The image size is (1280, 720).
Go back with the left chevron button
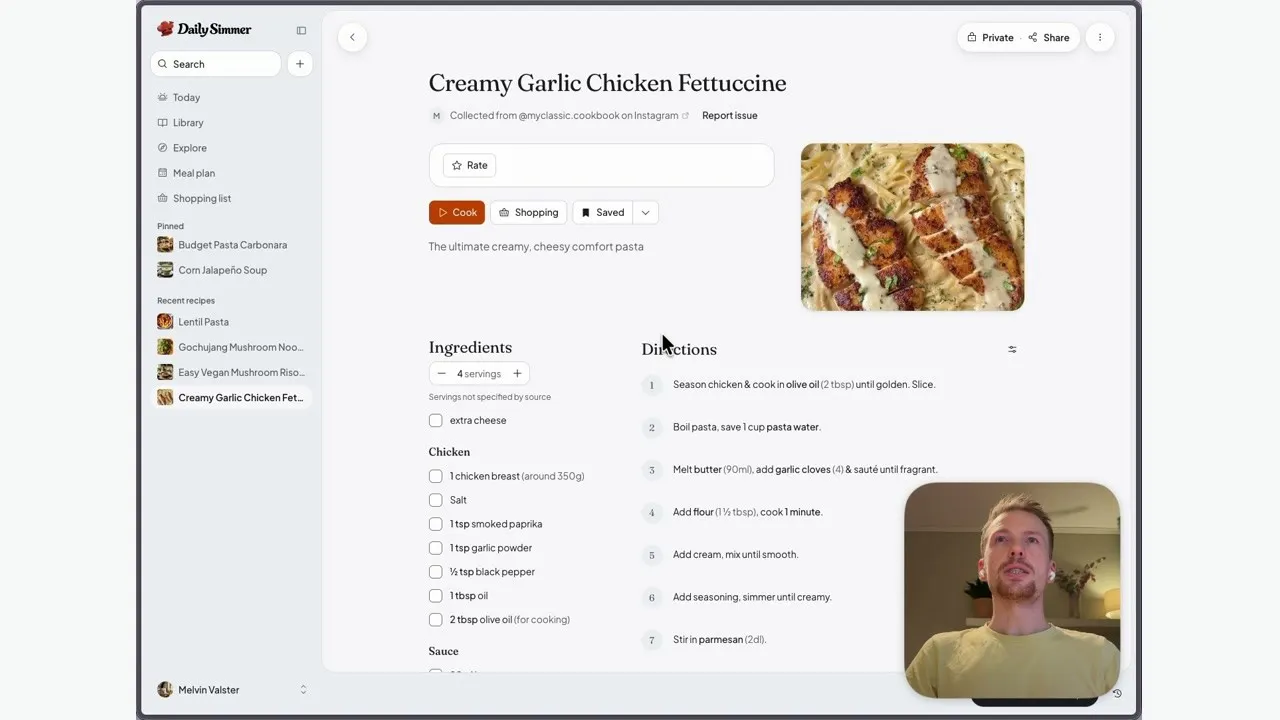352,37
